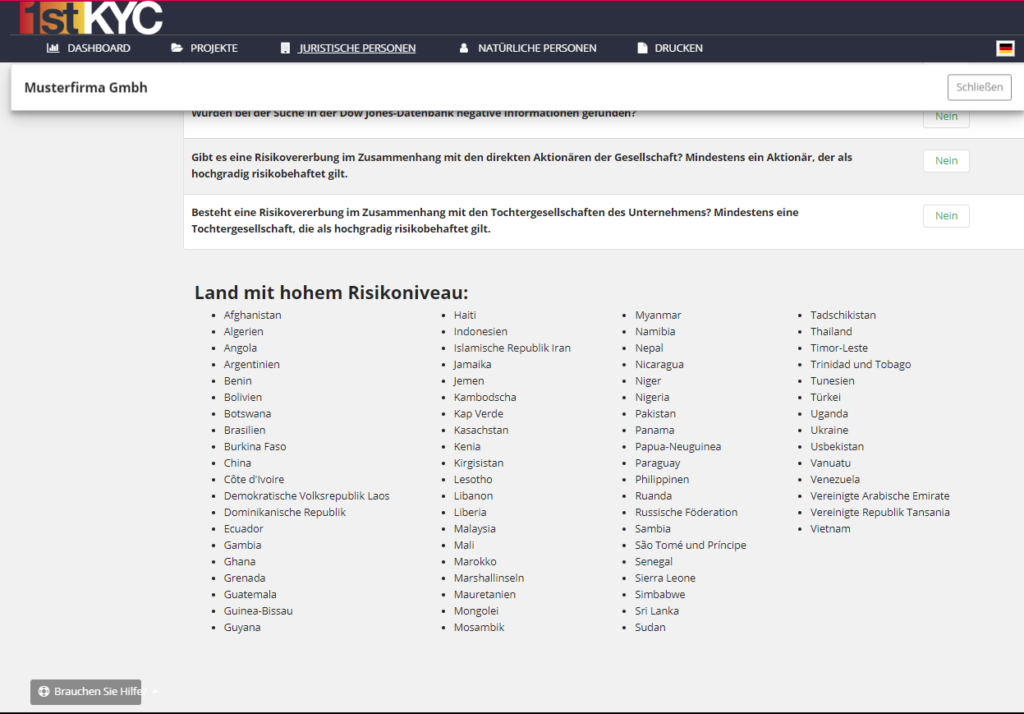
Task: Click Kasachstan in the list
Action: [x=481, y=430]
